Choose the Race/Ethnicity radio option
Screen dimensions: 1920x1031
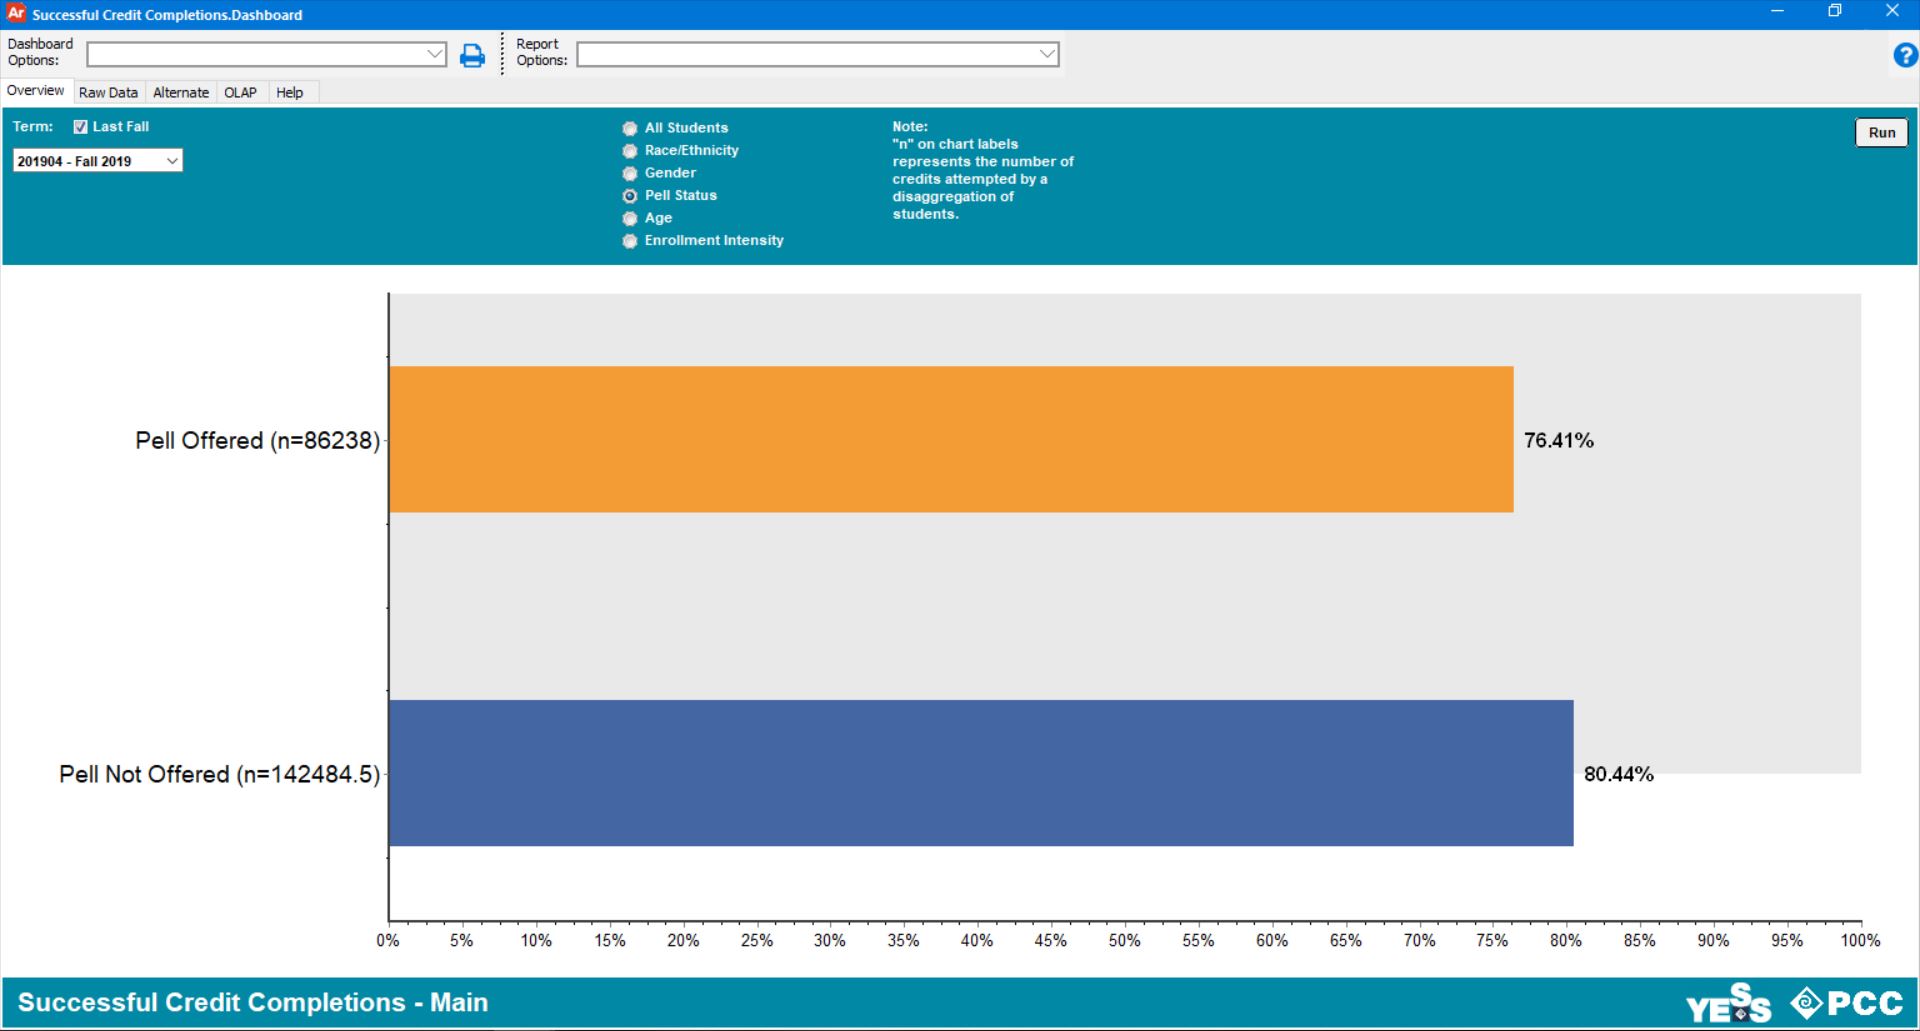[630, 151]
